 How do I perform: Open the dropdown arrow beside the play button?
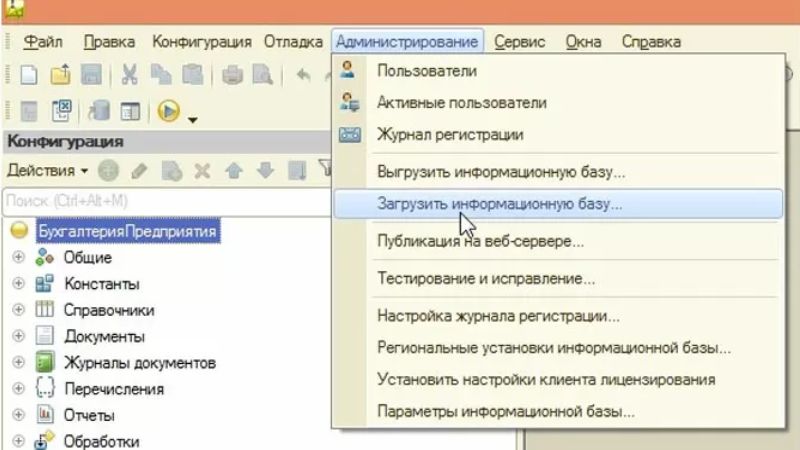(x=192, y=120)
